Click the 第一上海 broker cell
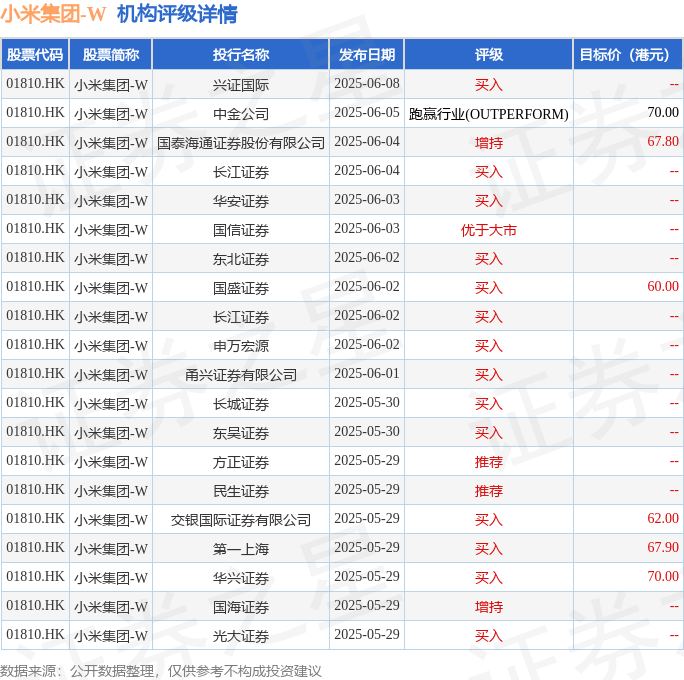 click(x=241, y=549)
